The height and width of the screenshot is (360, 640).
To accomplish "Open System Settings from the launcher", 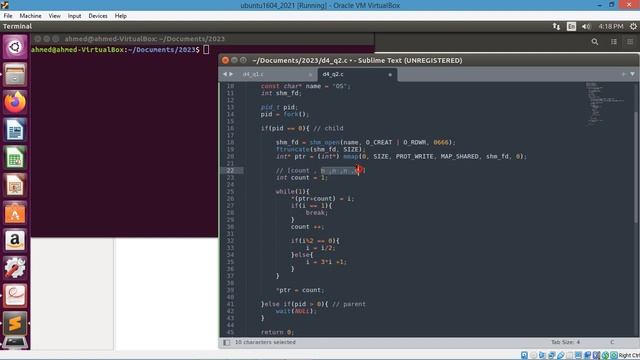I will coord(15,269).
